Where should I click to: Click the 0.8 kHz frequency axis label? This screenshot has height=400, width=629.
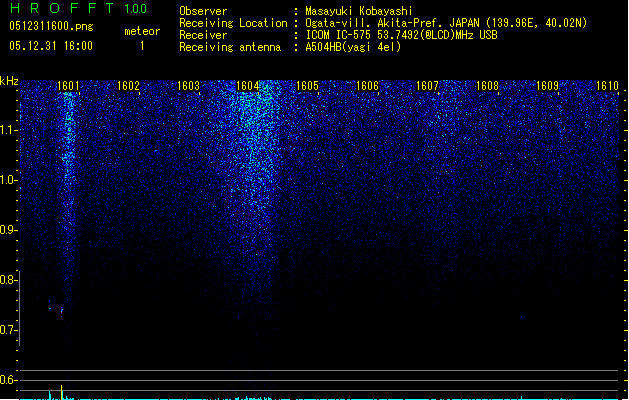(8, 280)
